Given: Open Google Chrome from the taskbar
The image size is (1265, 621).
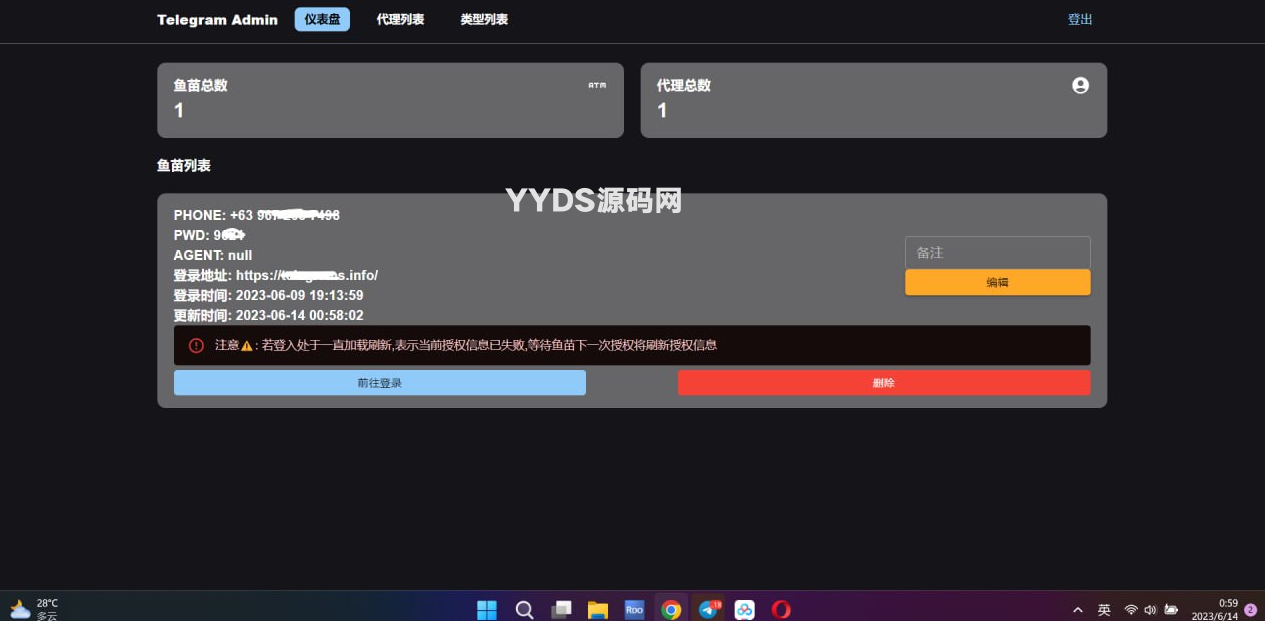Looking at the screenshot, I should tap(671, 609).
